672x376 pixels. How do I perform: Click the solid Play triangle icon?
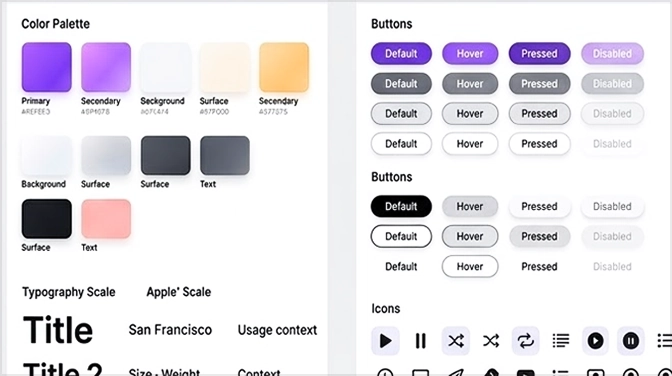coord(385,341)
